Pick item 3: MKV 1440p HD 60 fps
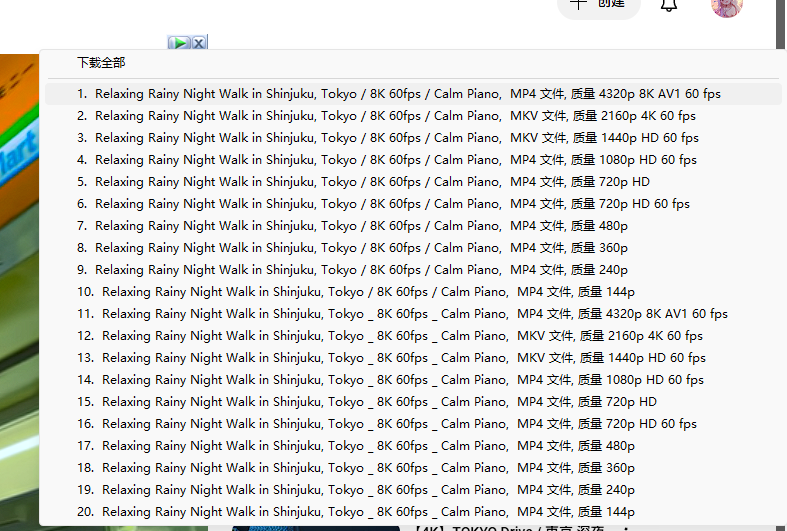The image size is (787, 531). (x=397, y=138)
